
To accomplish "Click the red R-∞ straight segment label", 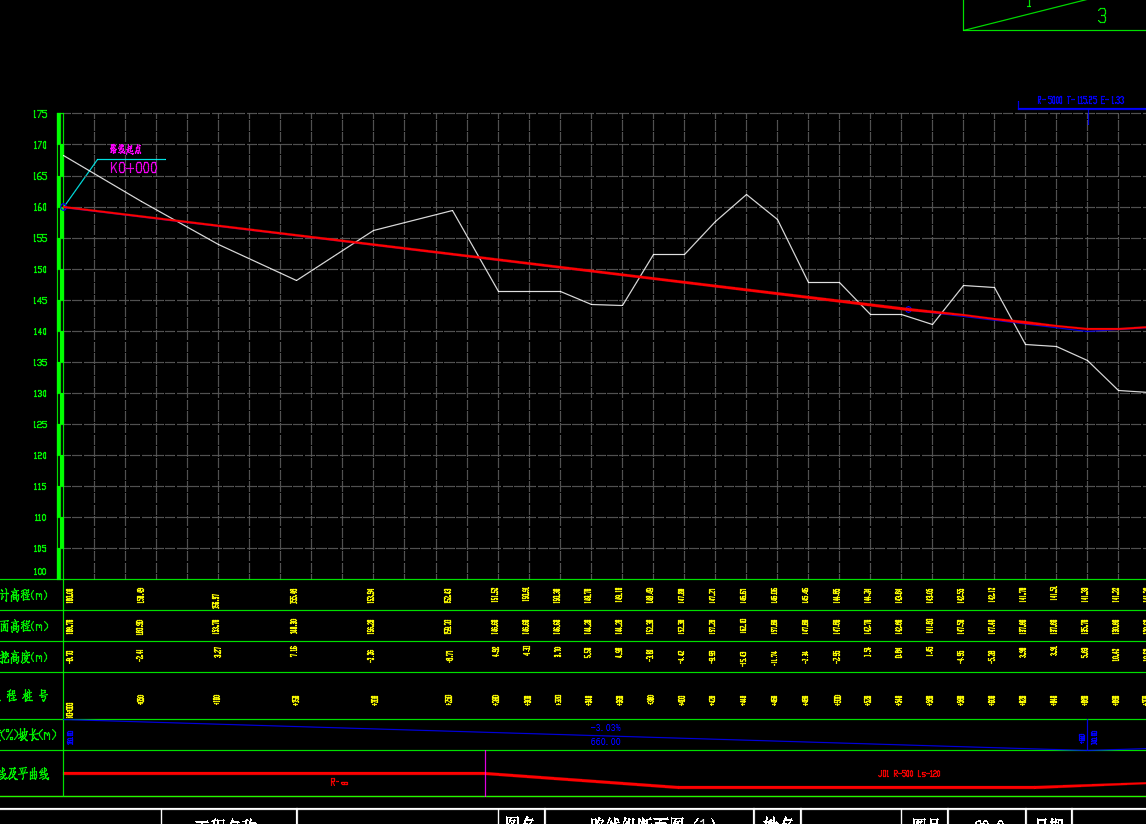I will click(339, 783).
